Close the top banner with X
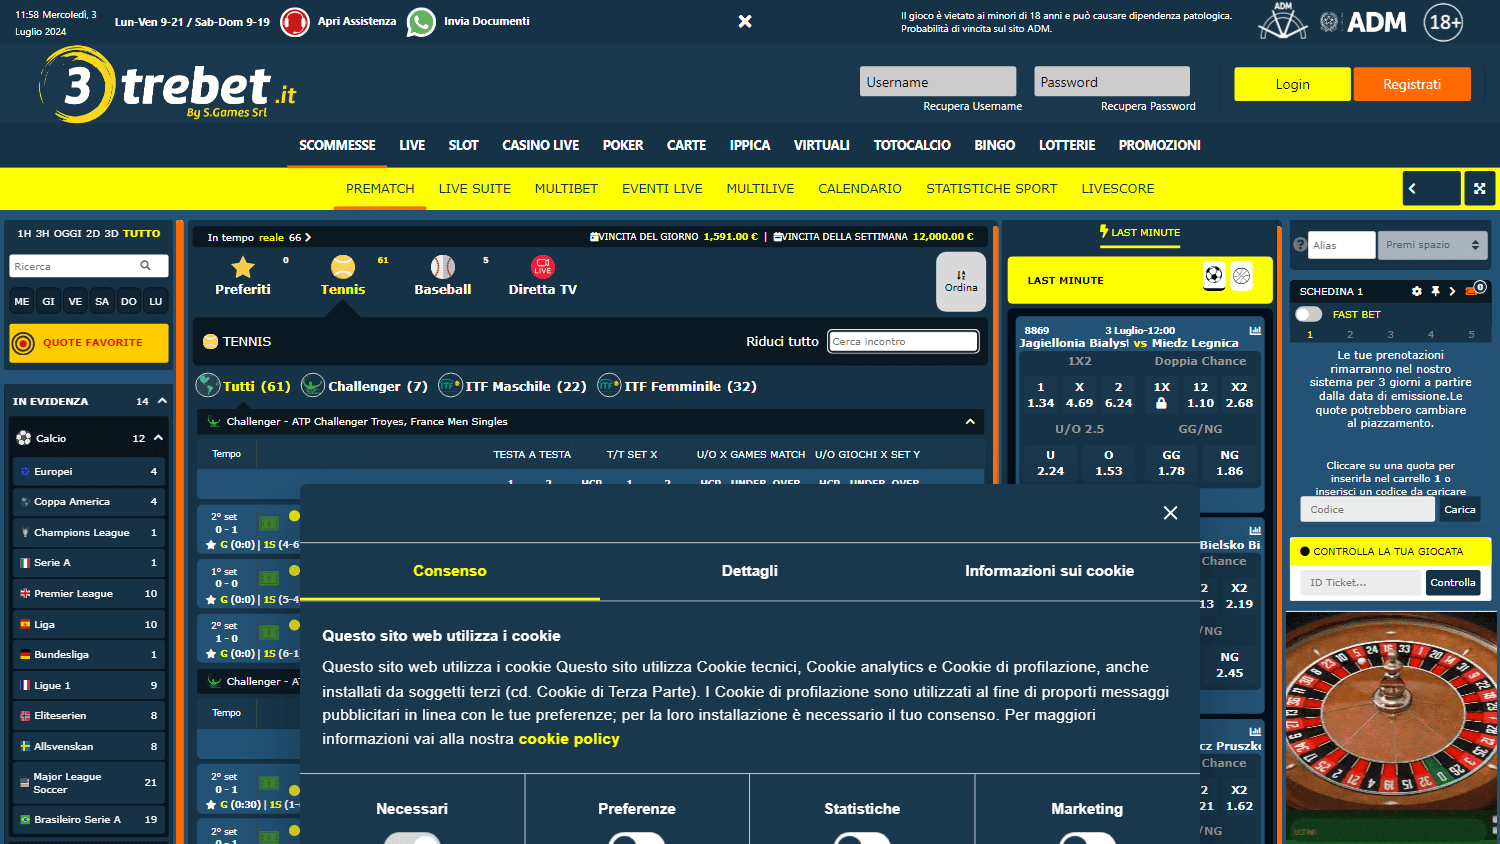This screenshot has width=1500, height=844. pos(745,21)
